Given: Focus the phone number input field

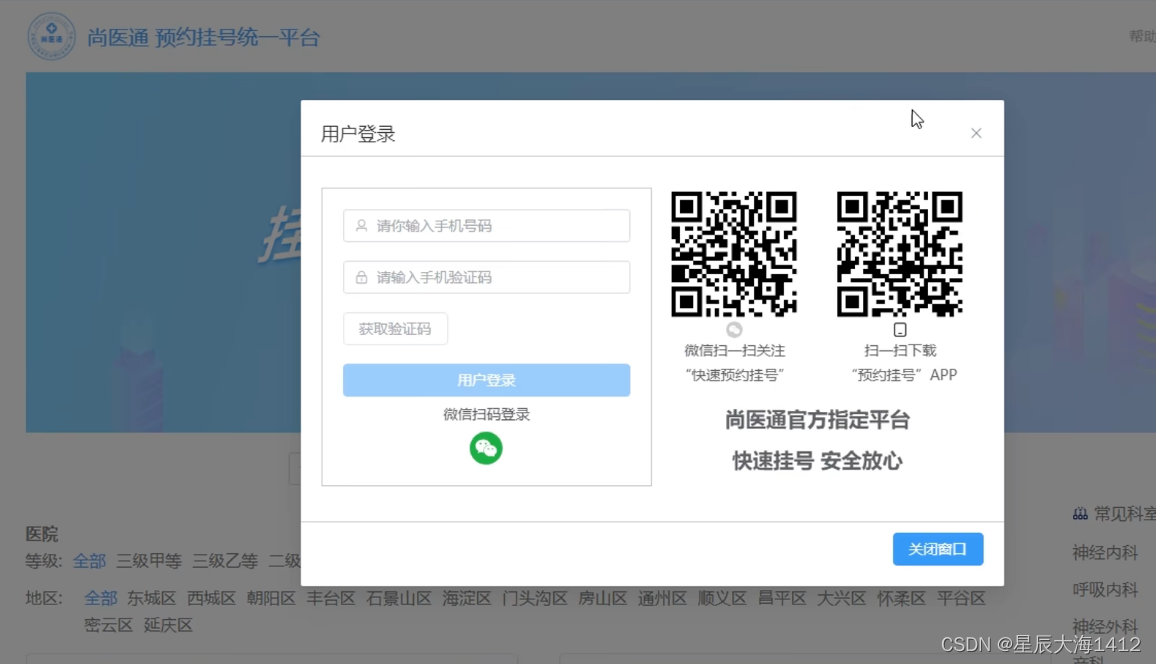Looking at the screenshot, I should (487, 226).
